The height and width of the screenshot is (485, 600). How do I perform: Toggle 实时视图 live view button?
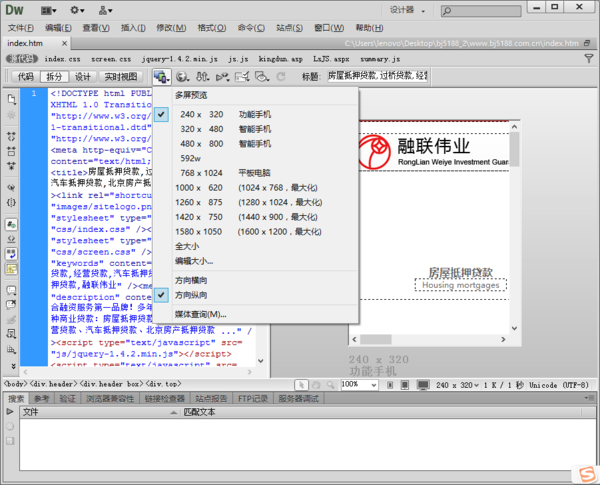(x=121, y=77)
